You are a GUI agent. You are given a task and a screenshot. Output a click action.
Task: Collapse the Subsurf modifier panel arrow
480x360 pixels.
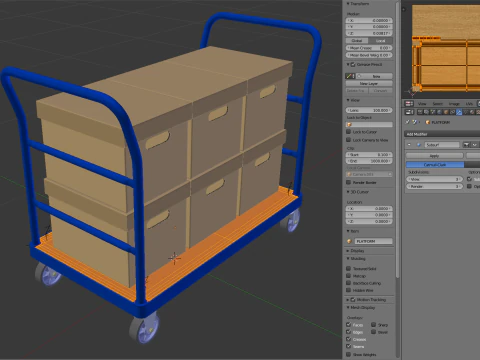tap(409, 145)
